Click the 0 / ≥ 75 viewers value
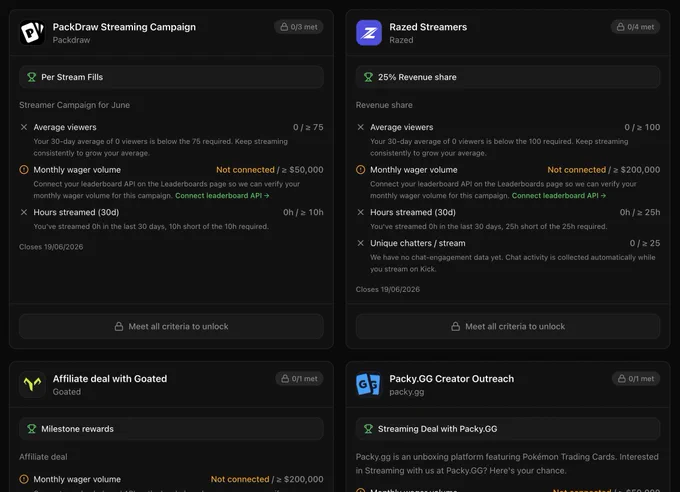The image size is (680, 492). 308,127
